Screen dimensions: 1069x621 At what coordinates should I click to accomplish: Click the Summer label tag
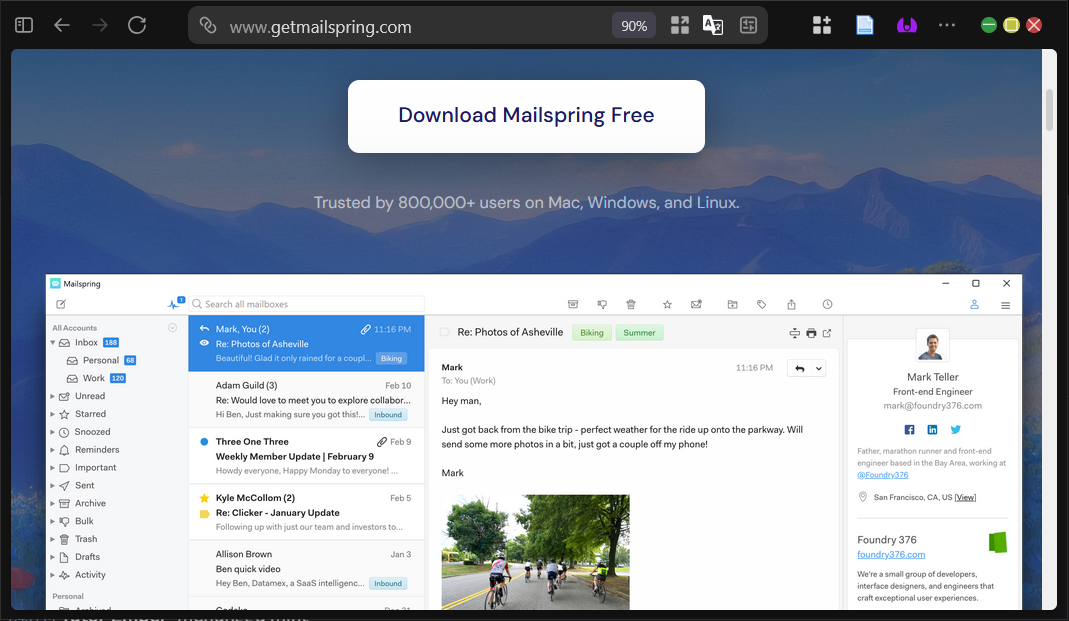[639, 333]
